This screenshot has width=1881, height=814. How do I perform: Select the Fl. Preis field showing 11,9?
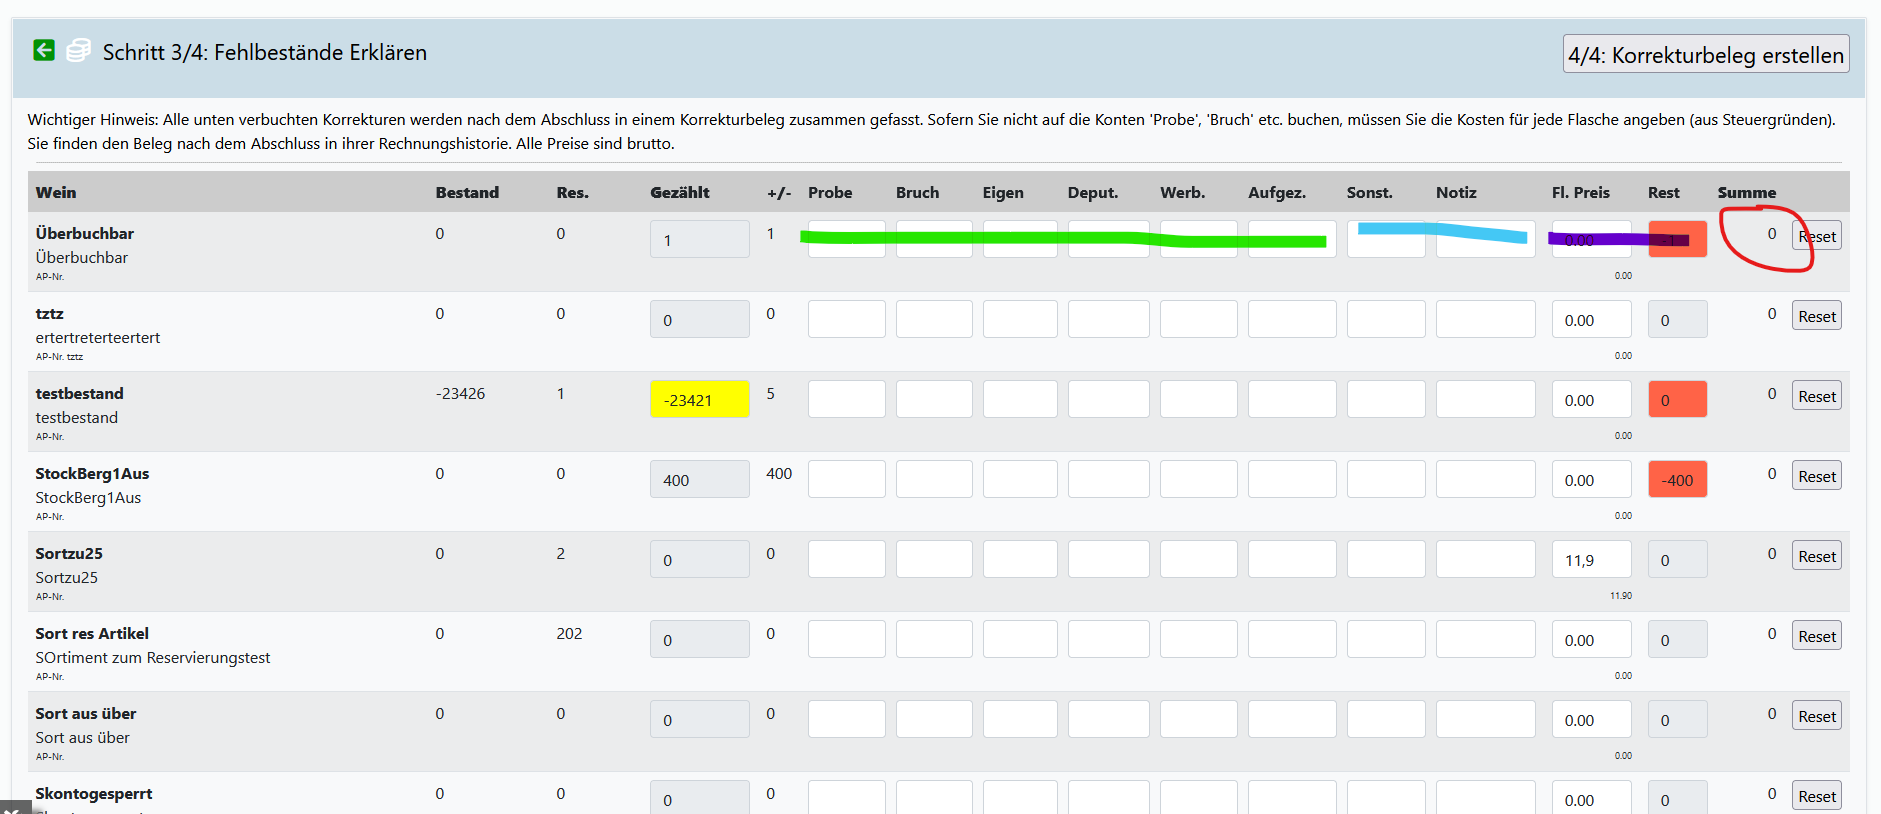pos(1591,560)
